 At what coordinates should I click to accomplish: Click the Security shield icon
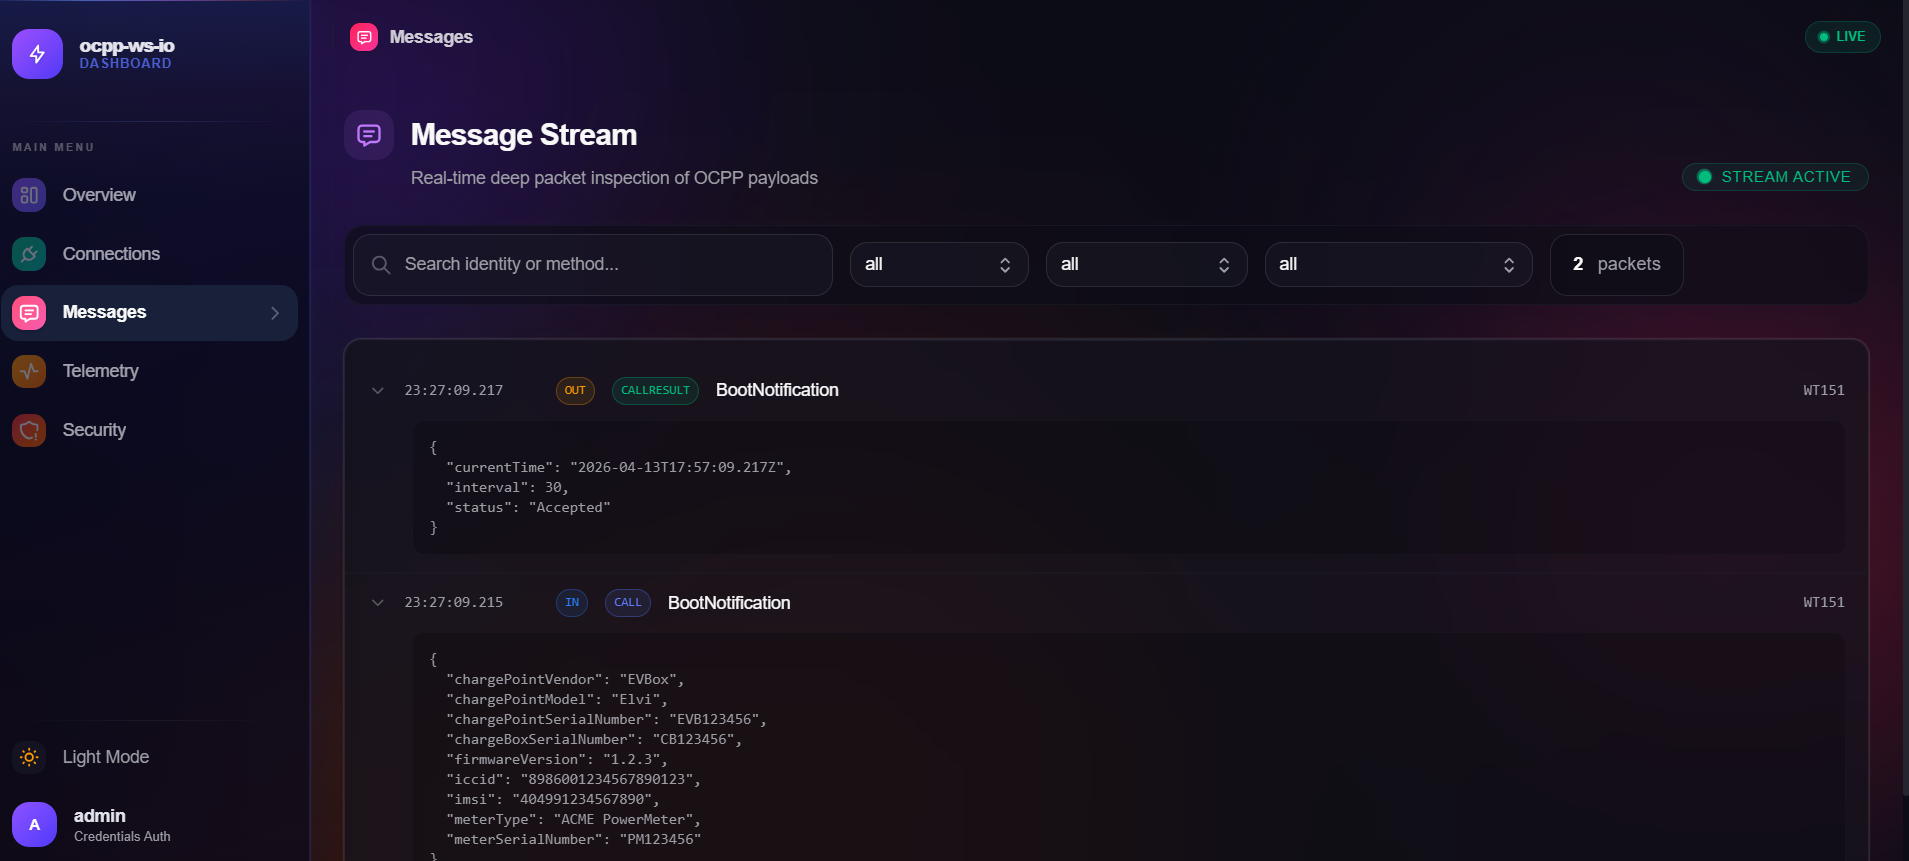pyautogui.click(x=29, y=430)
